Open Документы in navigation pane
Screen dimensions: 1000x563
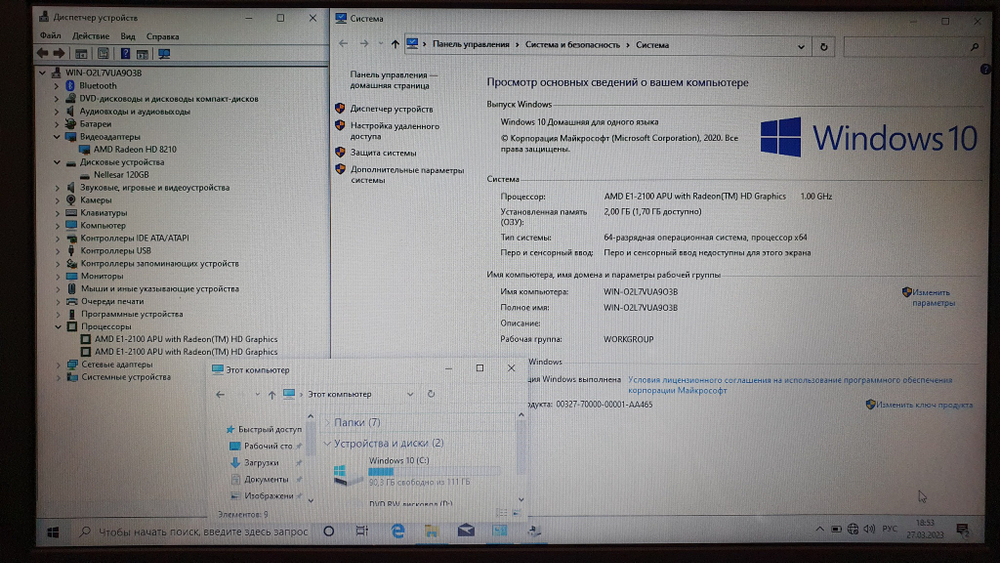point(266,479)
